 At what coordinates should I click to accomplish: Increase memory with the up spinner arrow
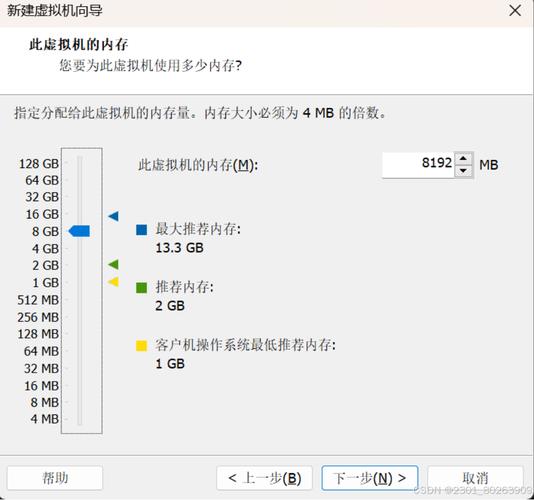(463, 159)
